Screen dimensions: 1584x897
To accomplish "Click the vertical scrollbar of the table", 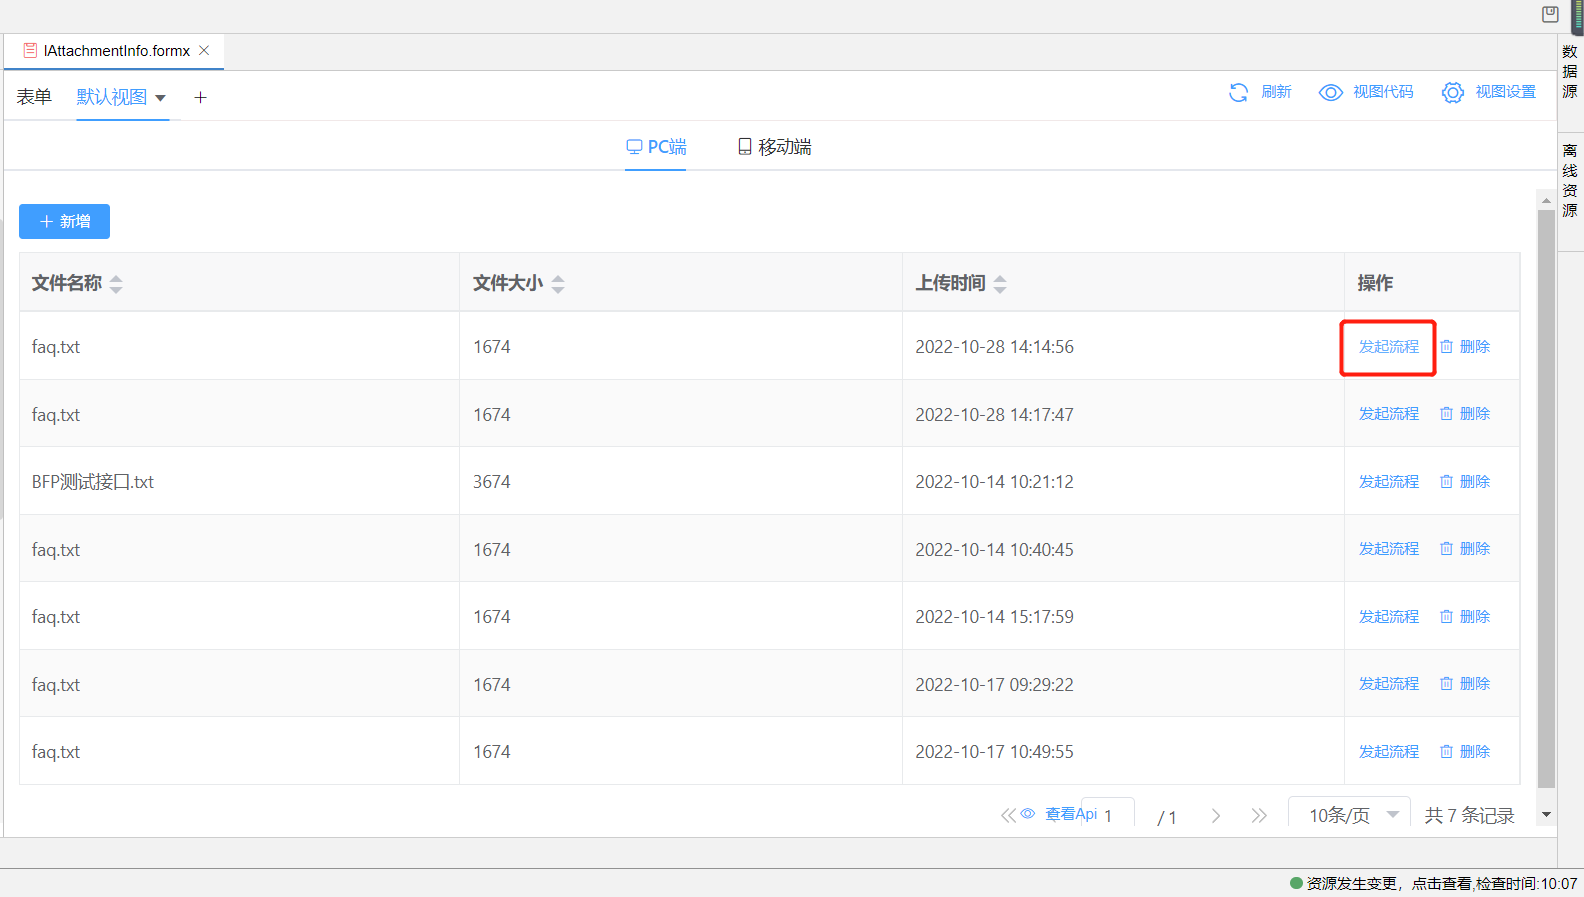I will click(1546, 500).
